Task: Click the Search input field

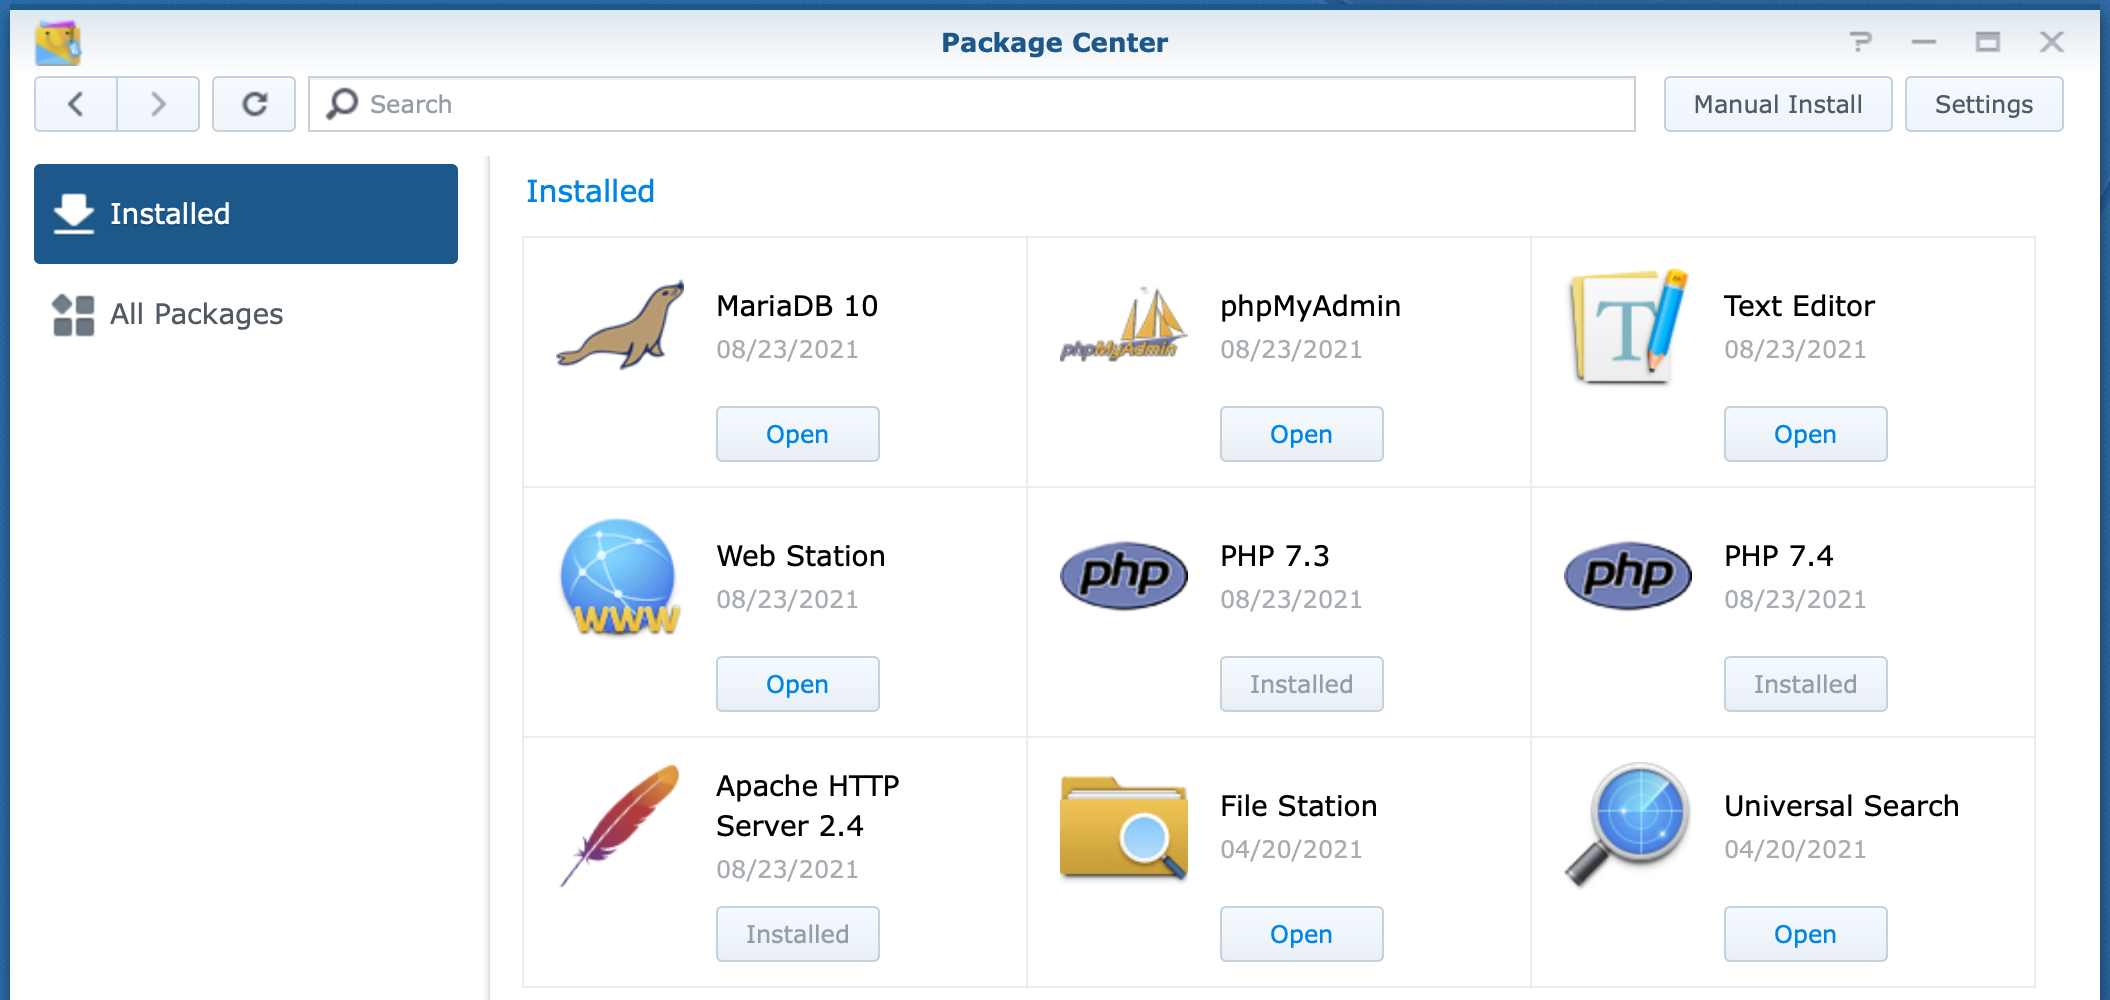Action: (972, 104)
